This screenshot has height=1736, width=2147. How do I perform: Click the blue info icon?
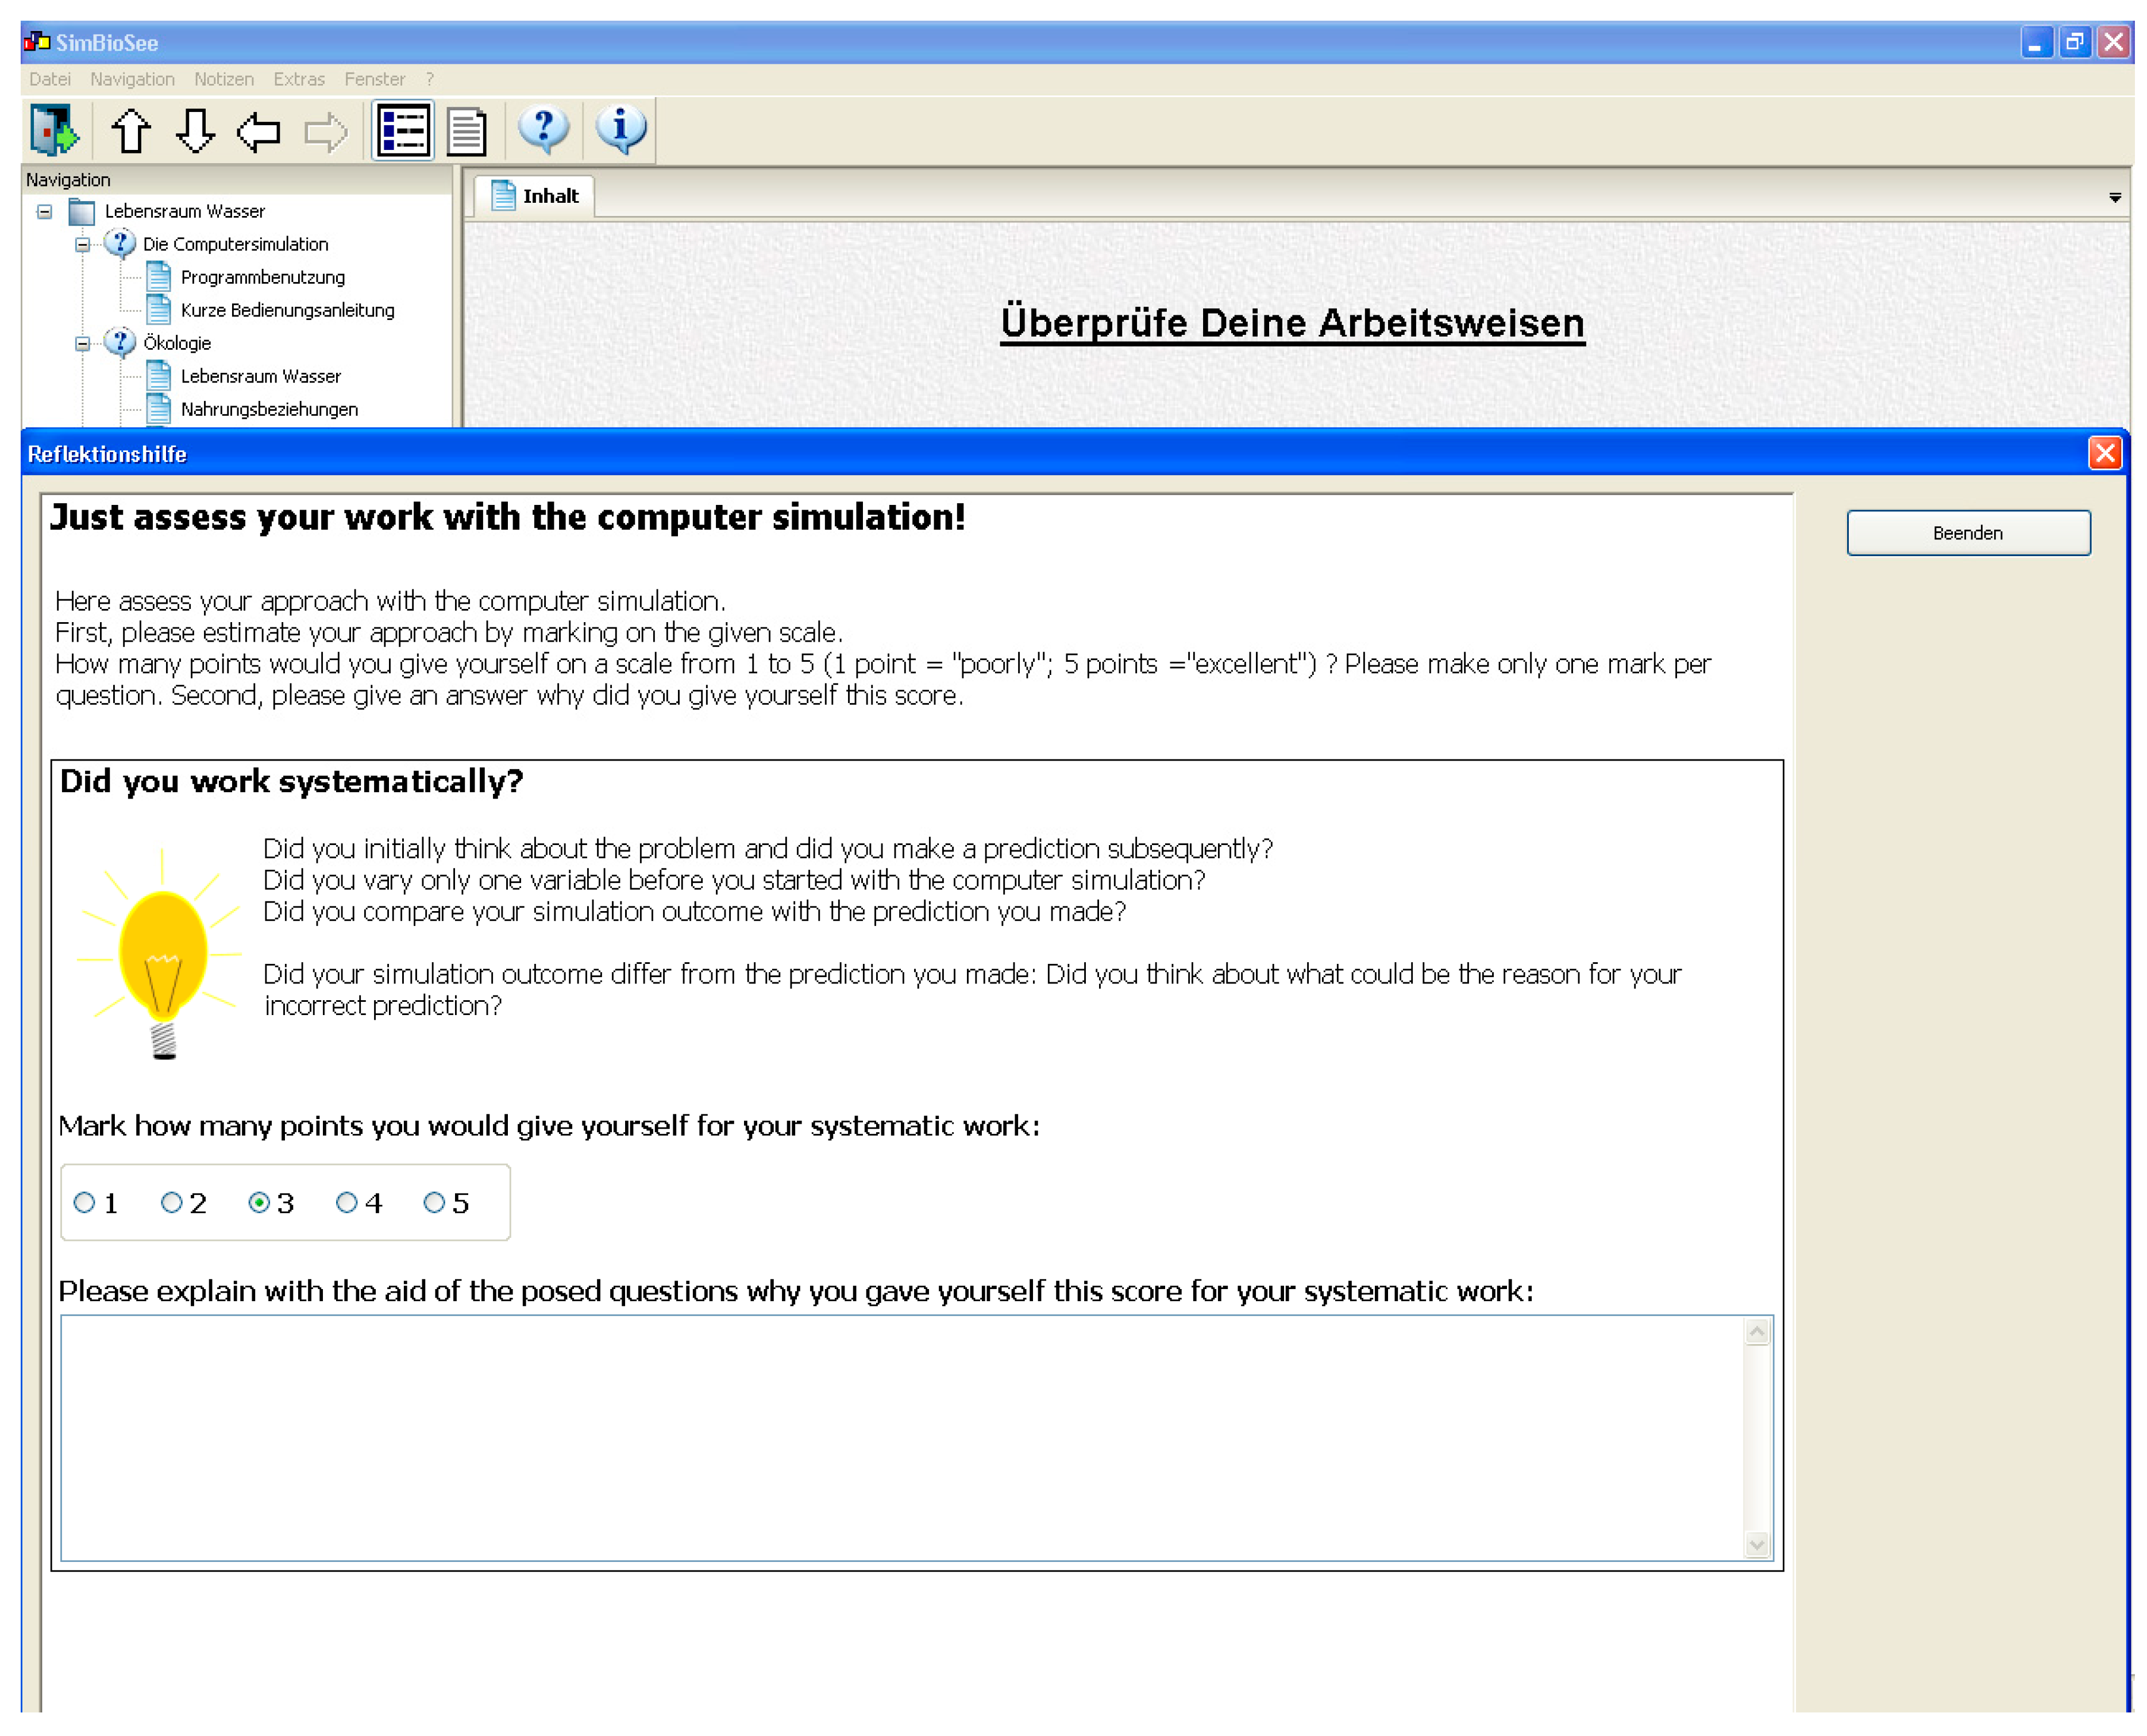[x=621, y=129]
